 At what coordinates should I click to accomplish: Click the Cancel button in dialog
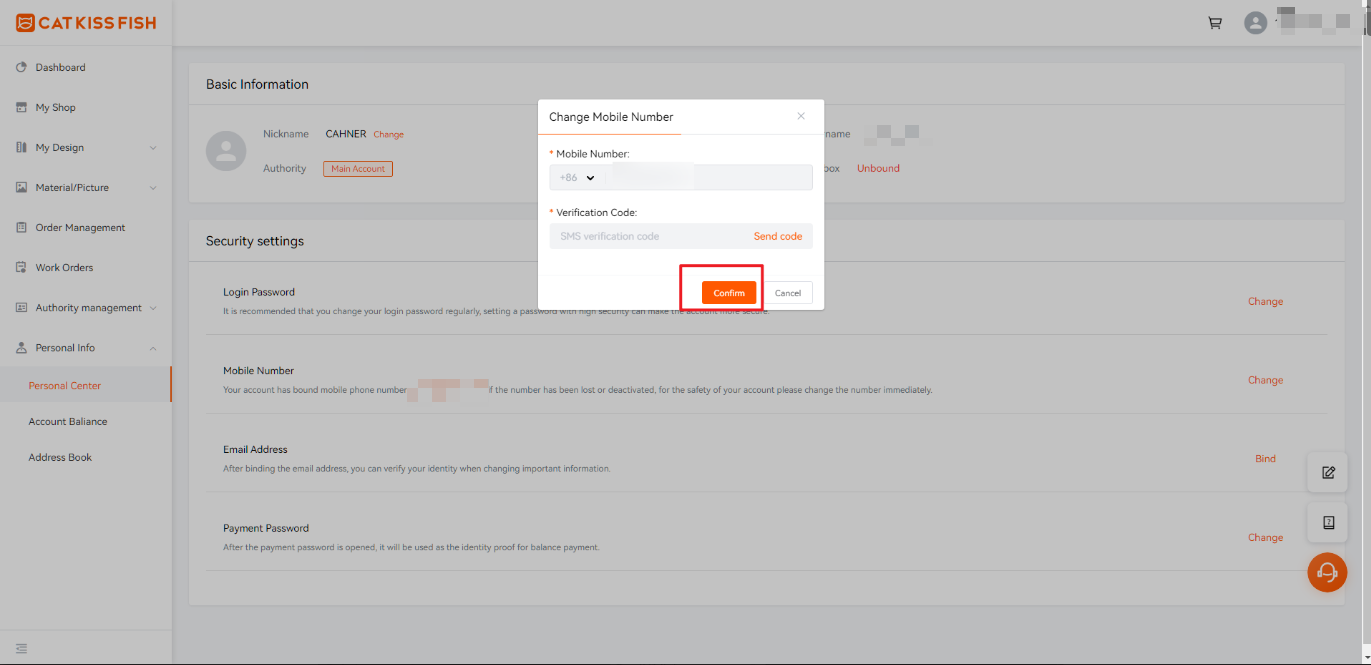click(x=788, y=293)
